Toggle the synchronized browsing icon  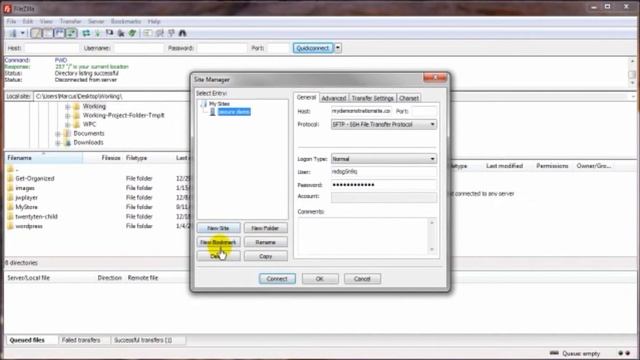[171, 33]
